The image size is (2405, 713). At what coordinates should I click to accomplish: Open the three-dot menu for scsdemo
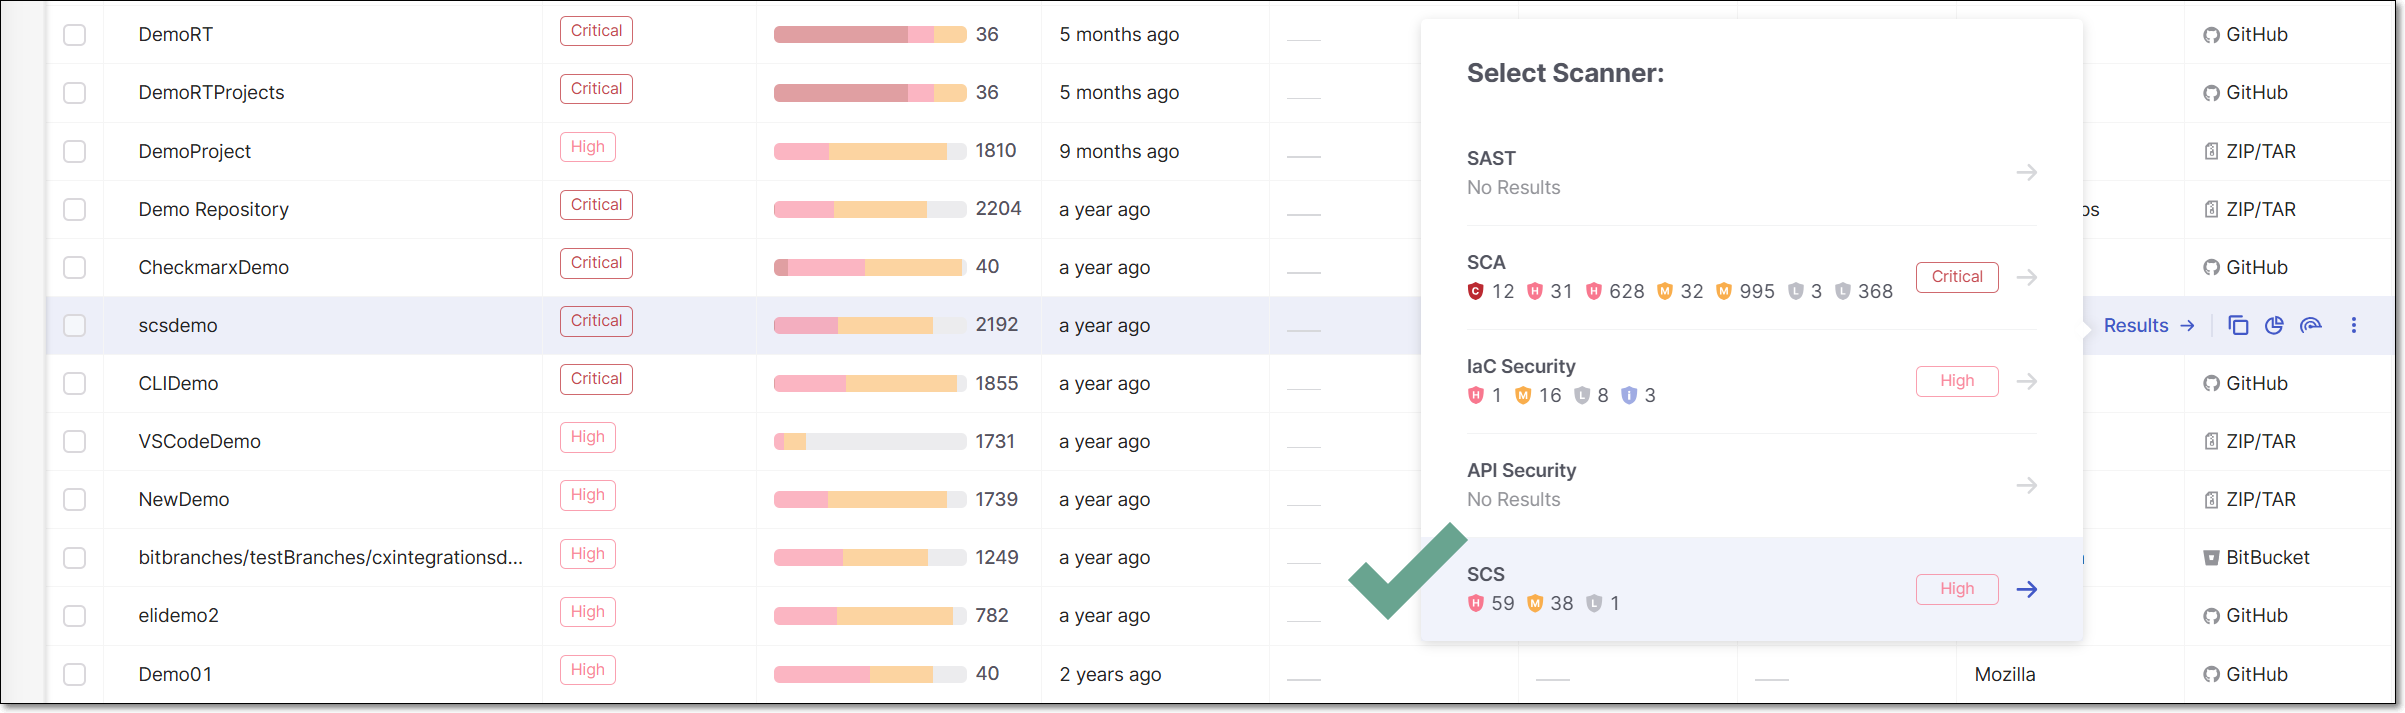pyautogui.click(x=2354, y=325)
